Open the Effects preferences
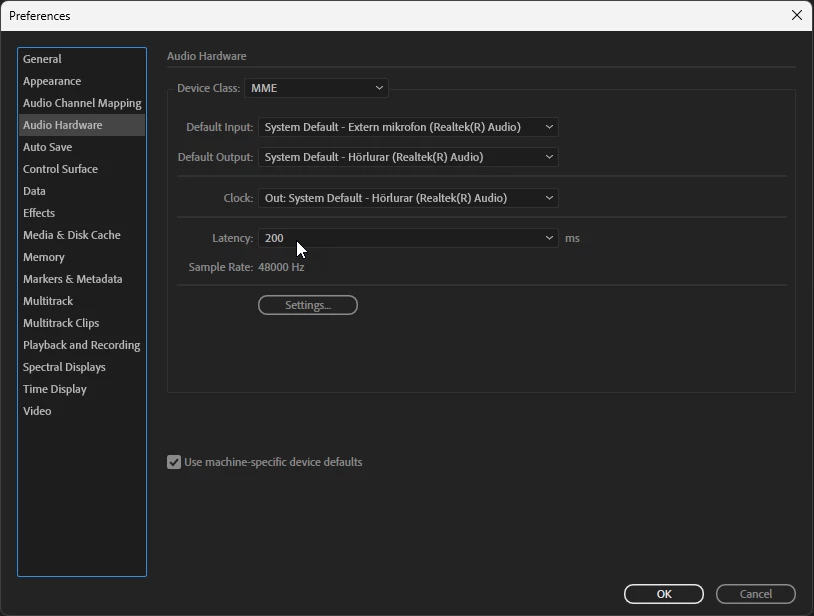 [x=82, y=213]
